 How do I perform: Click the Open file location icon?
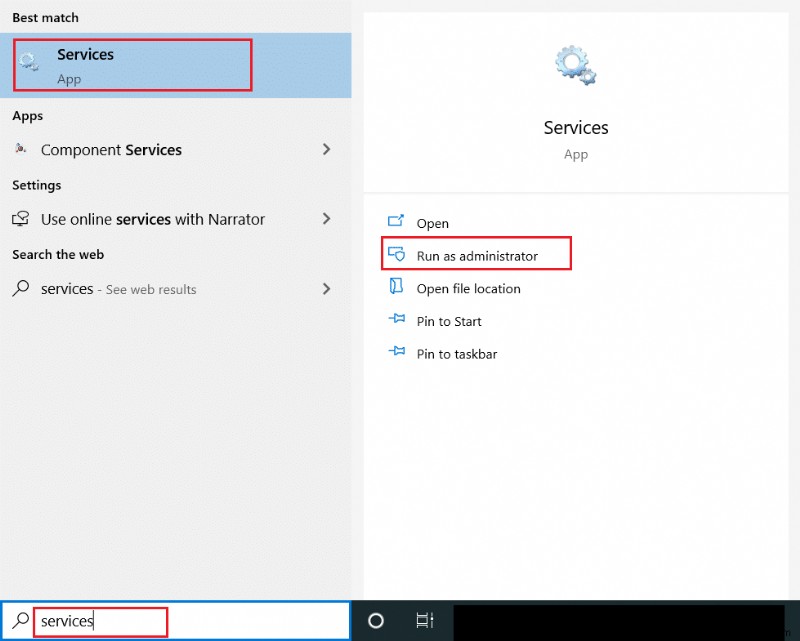[x=396, y=288]
